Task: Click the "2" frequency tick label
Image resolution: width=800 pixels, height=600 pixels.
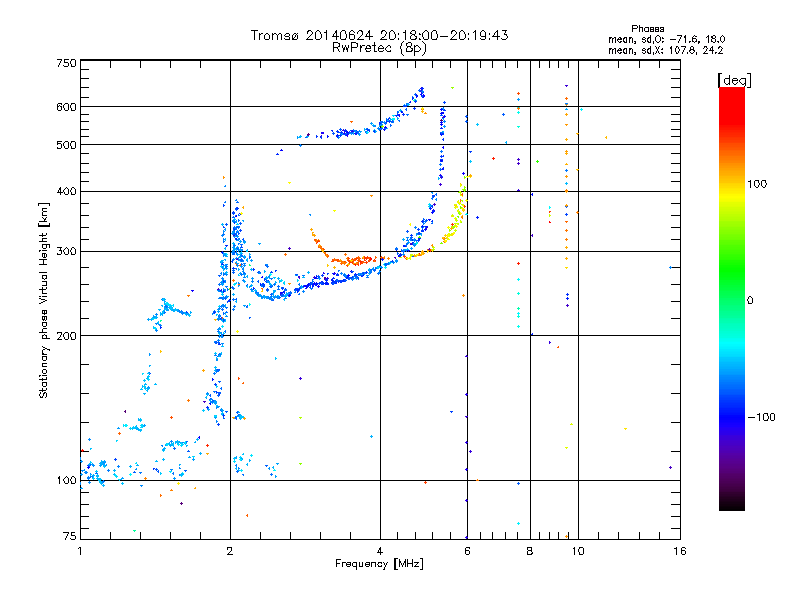Action: click(230, 551)
